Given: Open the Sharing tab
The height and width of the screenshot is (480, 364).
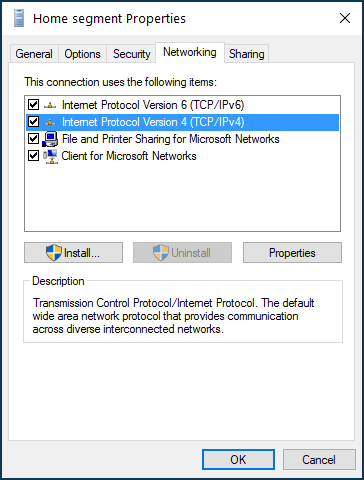Looking at the screenshot, I should pyautogui.click(x=247, y=54).
